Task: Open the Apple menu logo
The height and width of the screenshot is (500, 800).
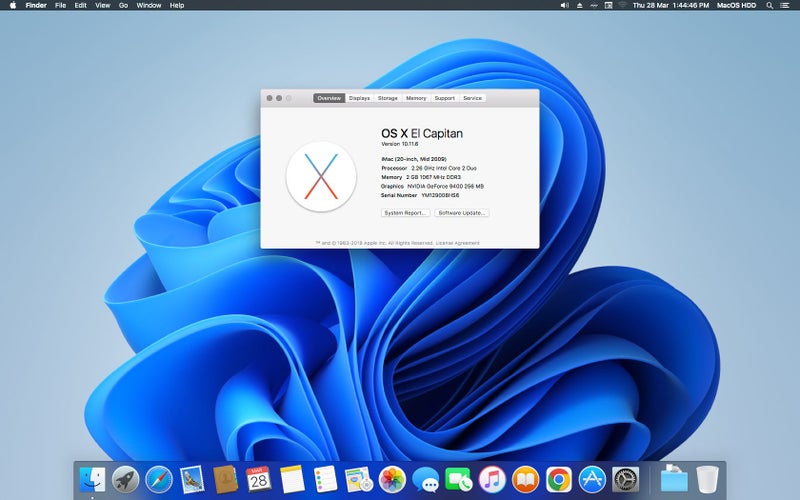Action: 13,5
